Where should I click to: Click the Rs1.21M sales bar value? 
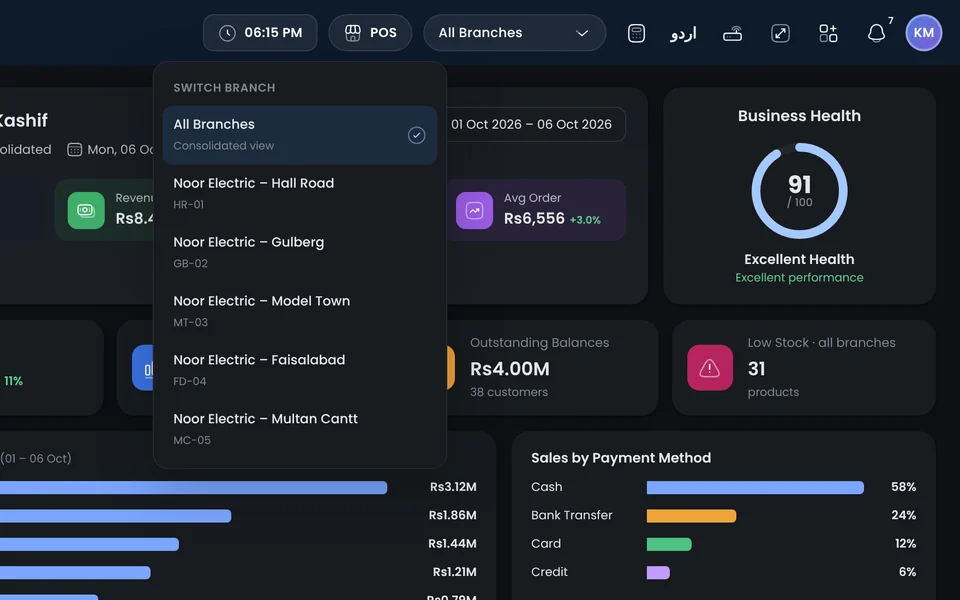pos(455,572)
